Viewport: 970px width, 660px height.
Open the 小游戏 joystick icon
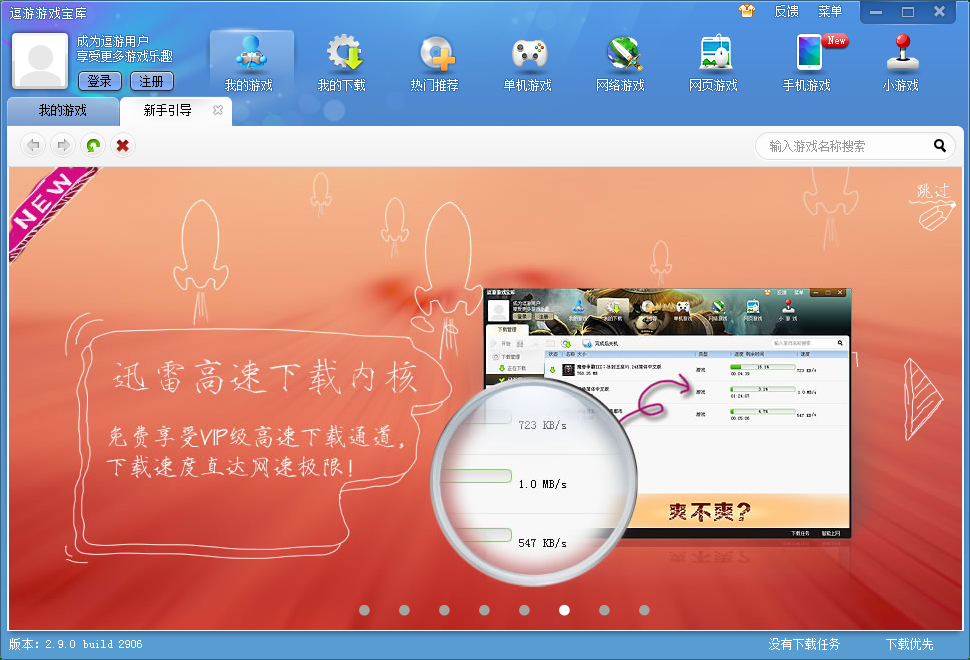coord(901,62)
